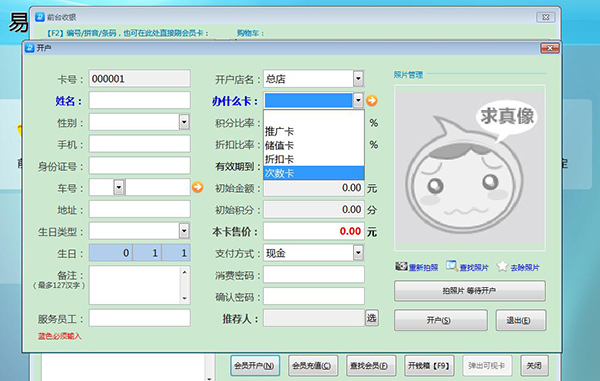600x381 pixels.
Task: Click the 重新拍照 link
Action: click(x=423, y=267)
